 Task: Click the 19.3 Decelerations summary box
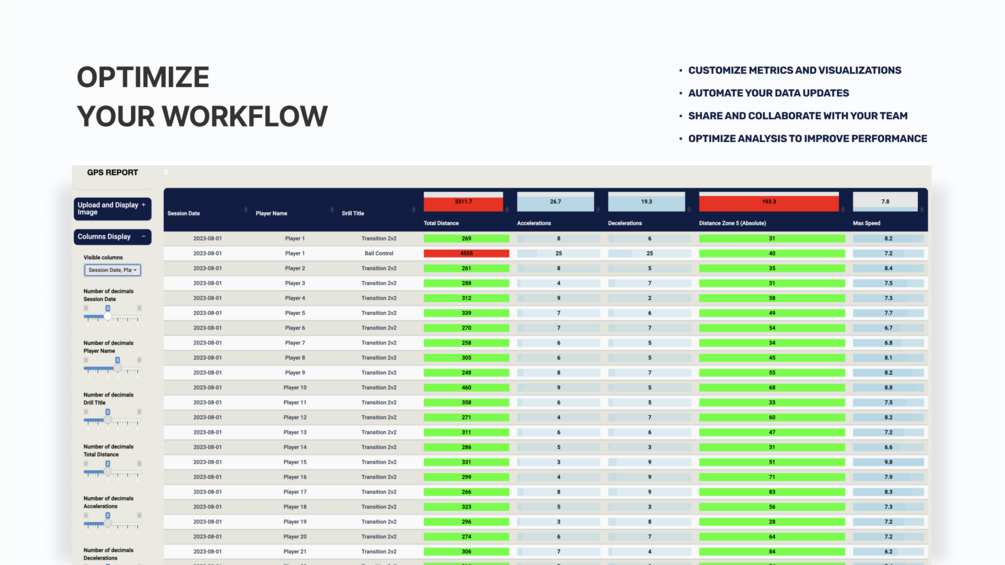[646, 202]
